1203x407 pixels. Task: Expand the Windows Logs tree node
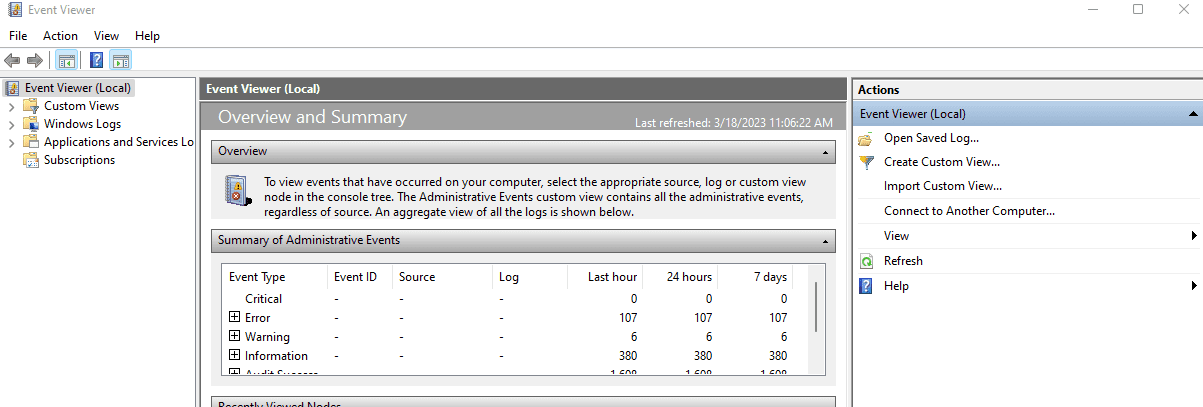[11, 124]
